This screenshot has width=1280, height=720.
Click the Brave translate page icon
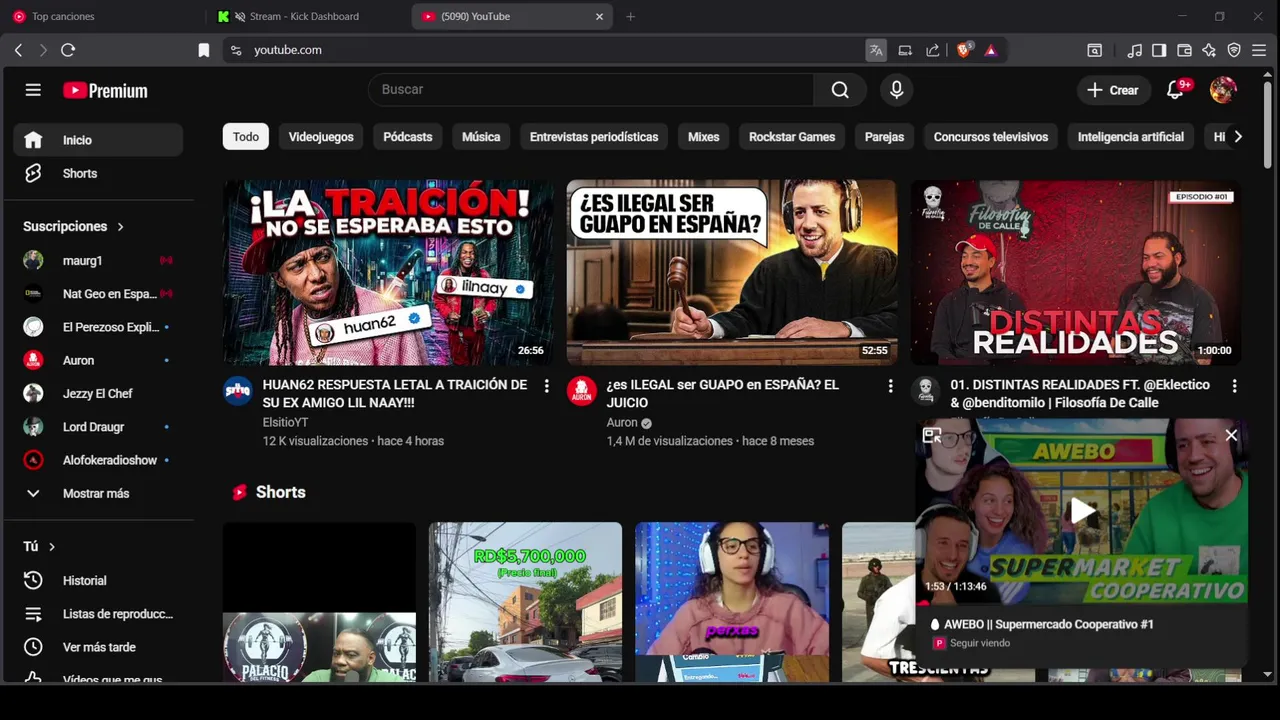point(876,50)
